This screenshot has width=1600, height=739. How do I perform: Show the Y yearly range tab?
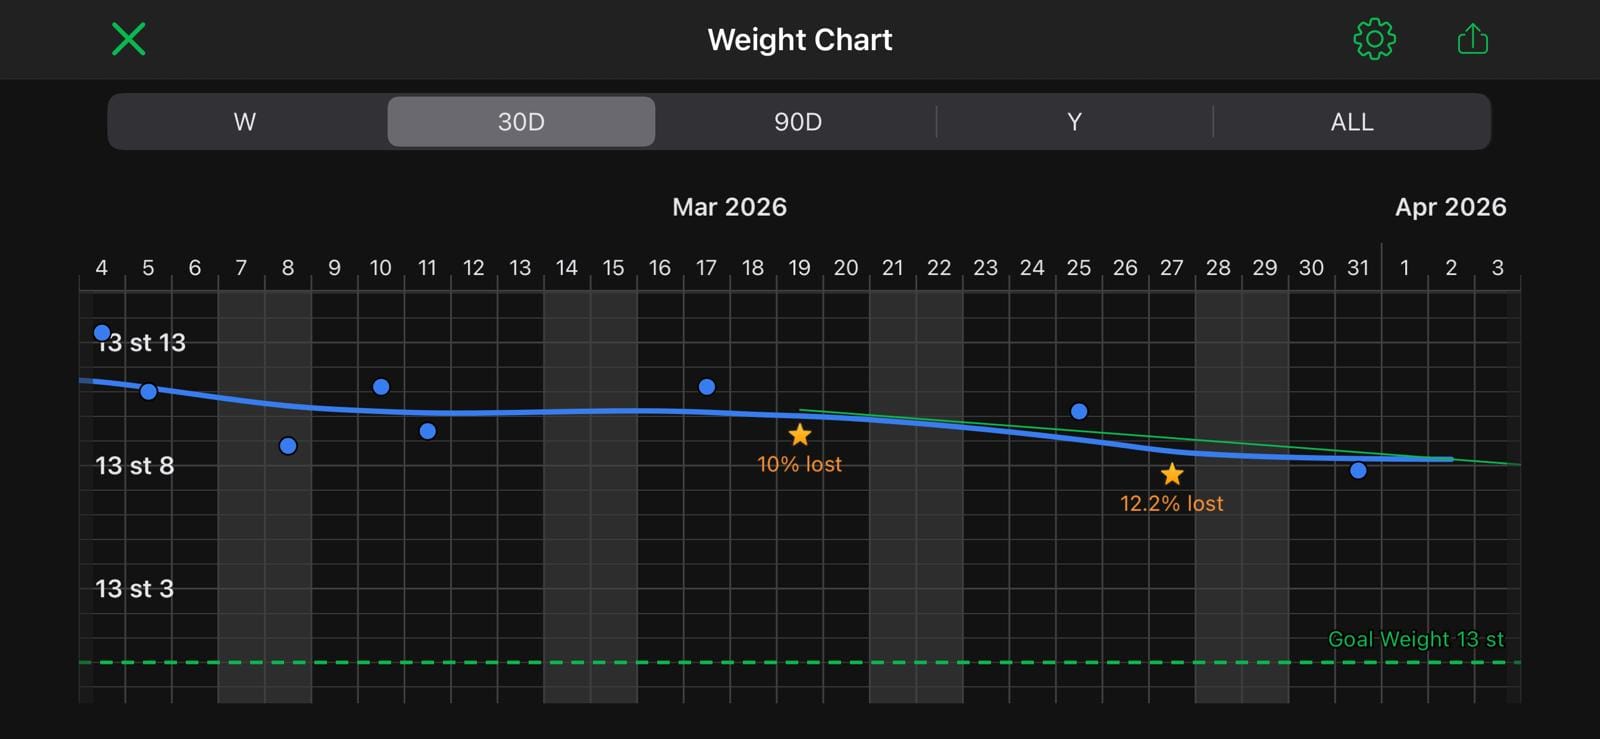[1074, 122]
